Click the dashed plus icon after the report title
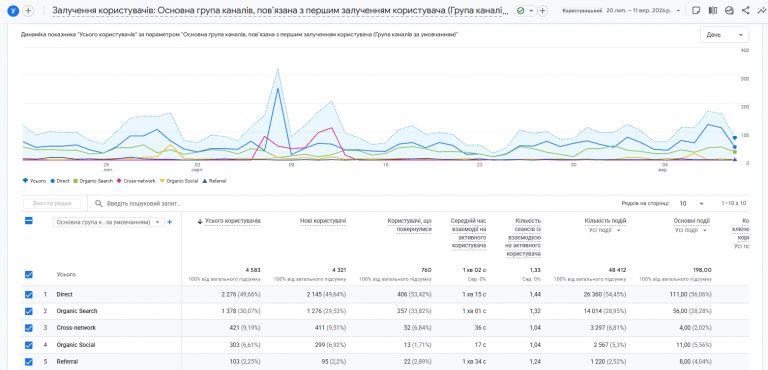The width and height of the screenshot is (768, 370). tap(542, 11)
